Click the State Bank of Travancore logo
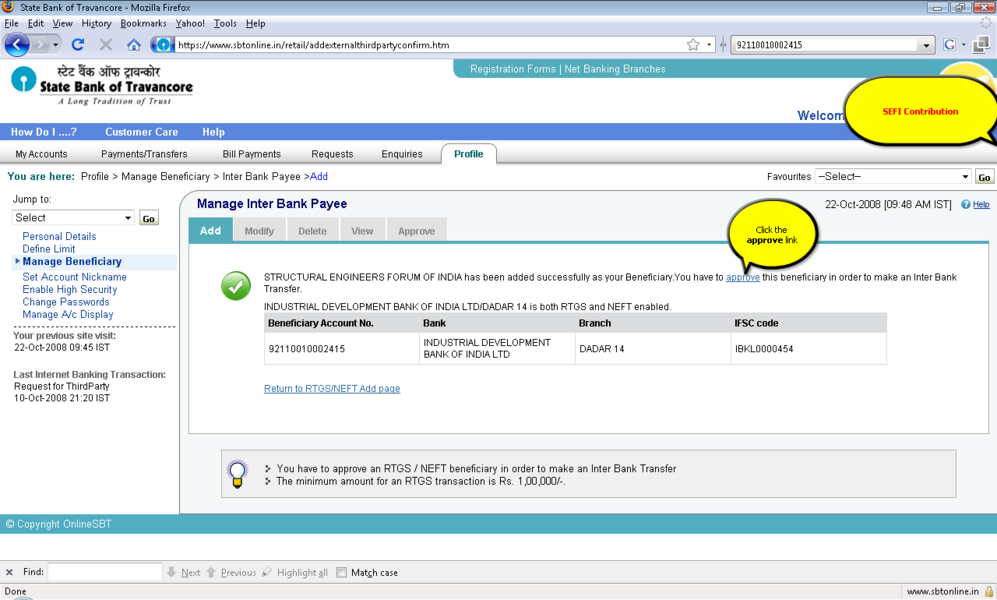This screenshot has width=997, height=600. point(101,84)
